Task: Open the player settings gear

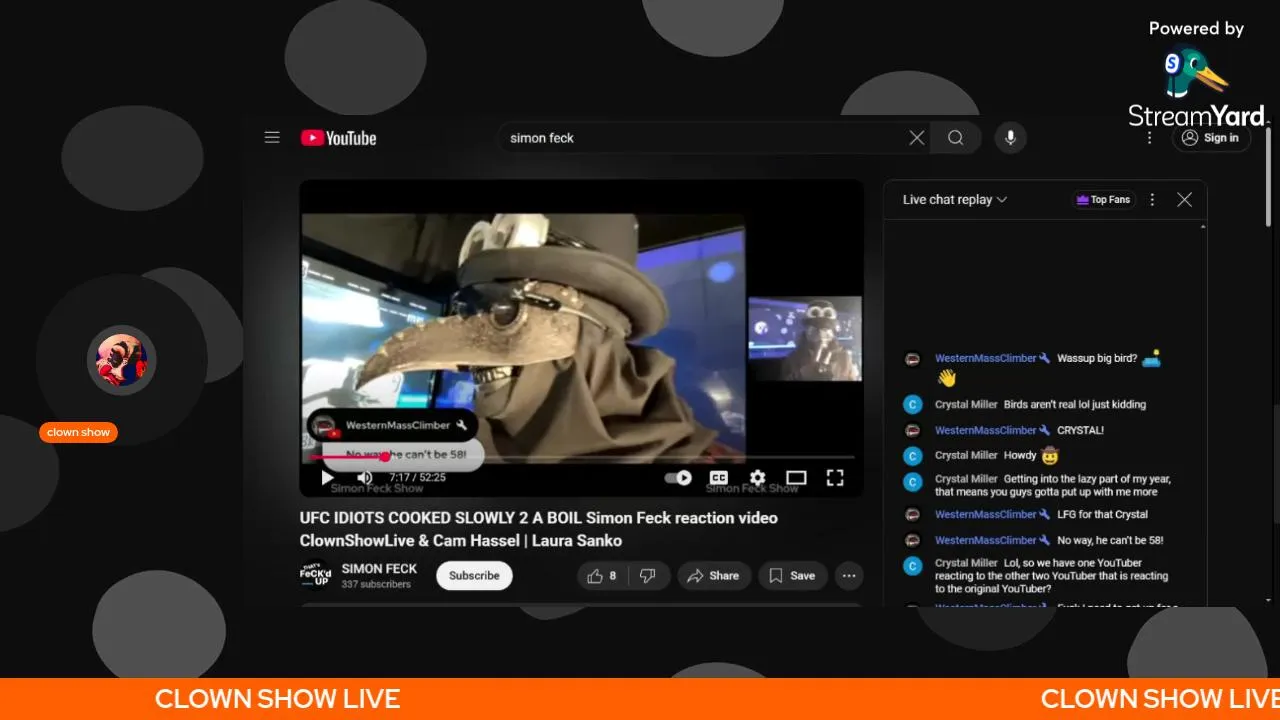Action: click(x=757, y=478)
